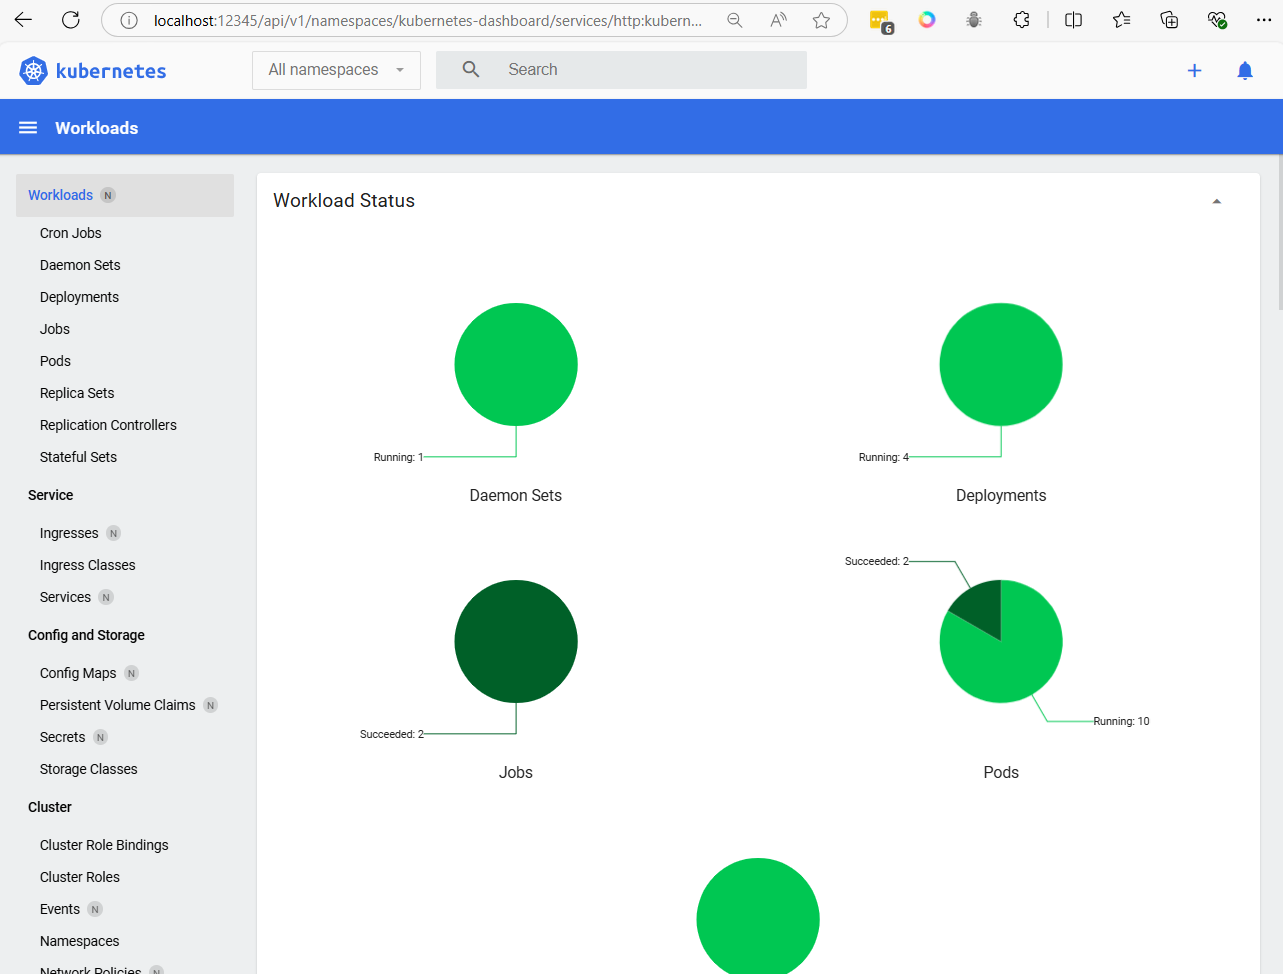Click the browser address bar URL
Screen dimensions: 1283x974
[x=427, y=20]
